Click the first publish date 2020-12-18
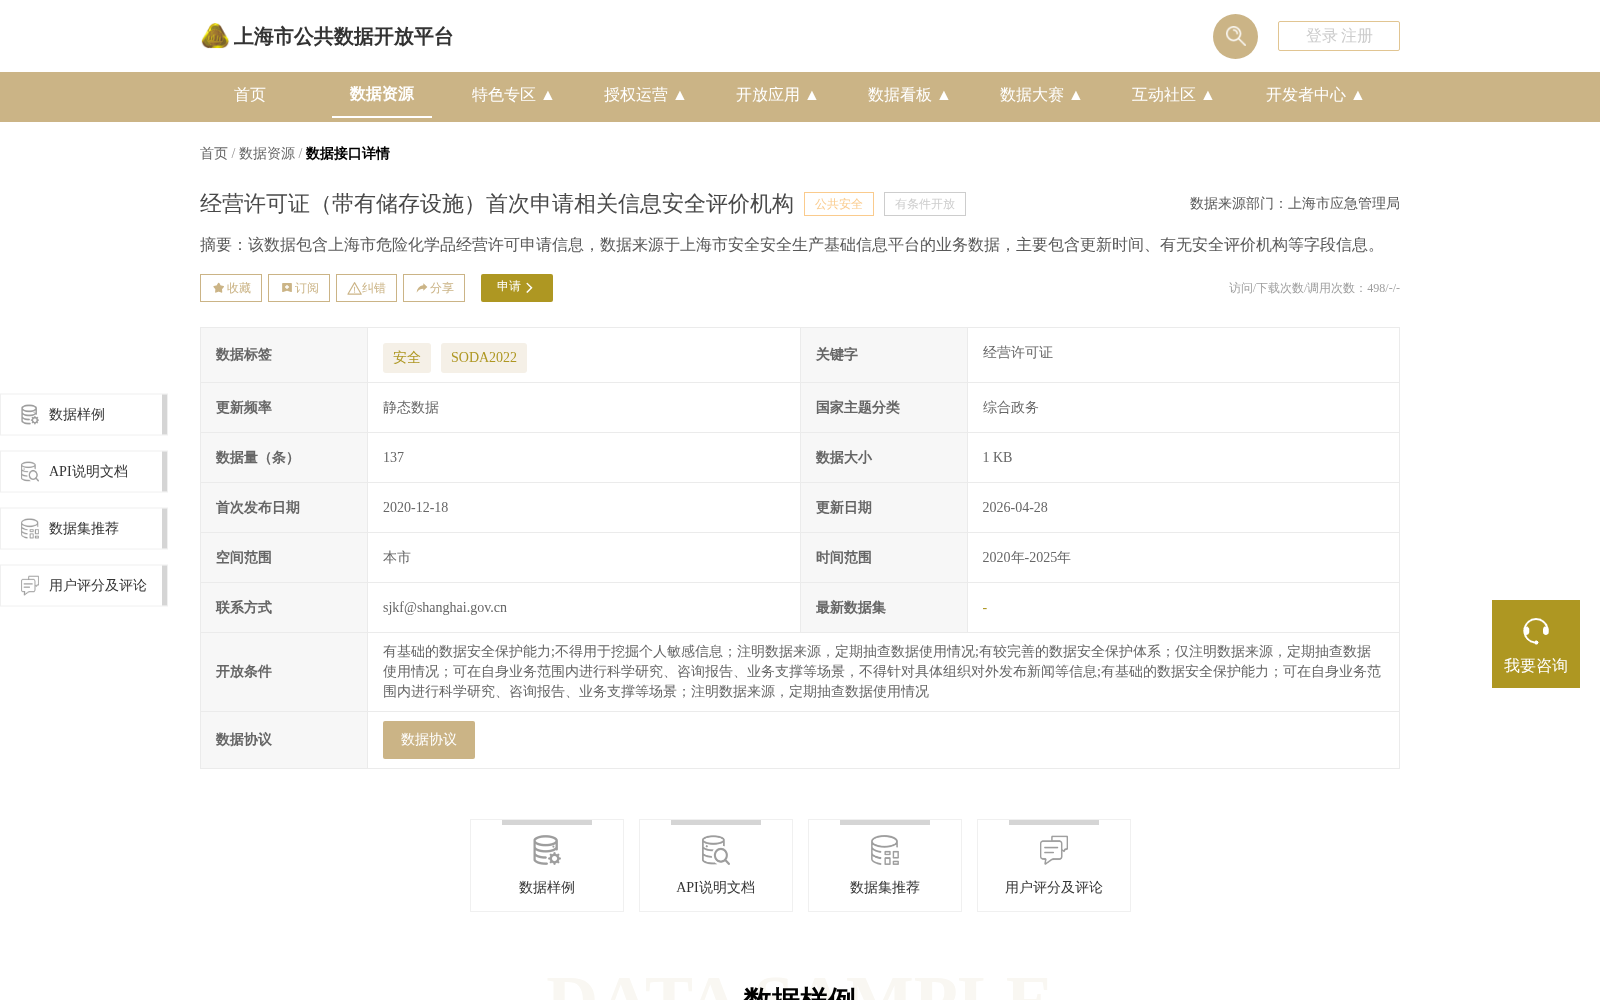The image size is (1600, 1000). point(416,508)
